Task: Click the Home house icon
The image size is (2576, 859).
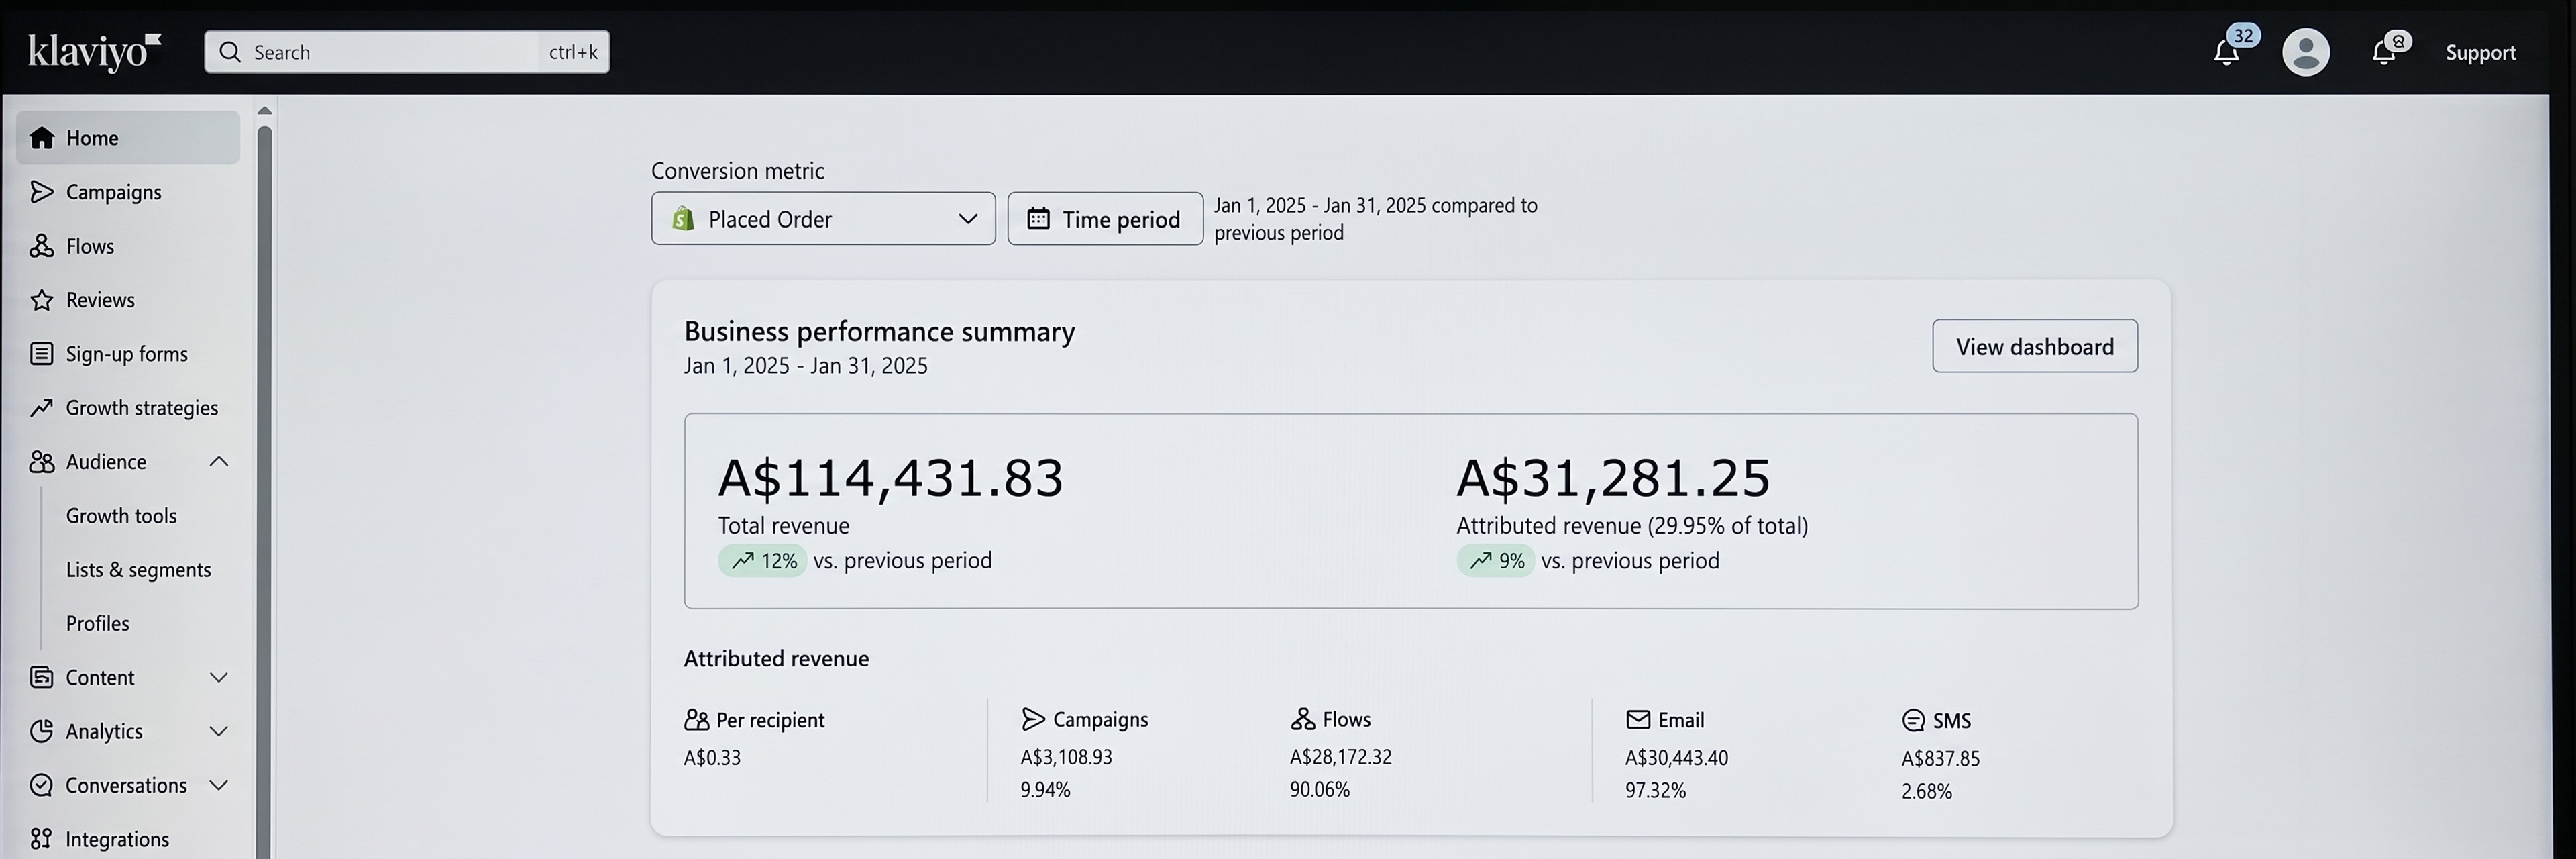Action: (x=41, y=138)
